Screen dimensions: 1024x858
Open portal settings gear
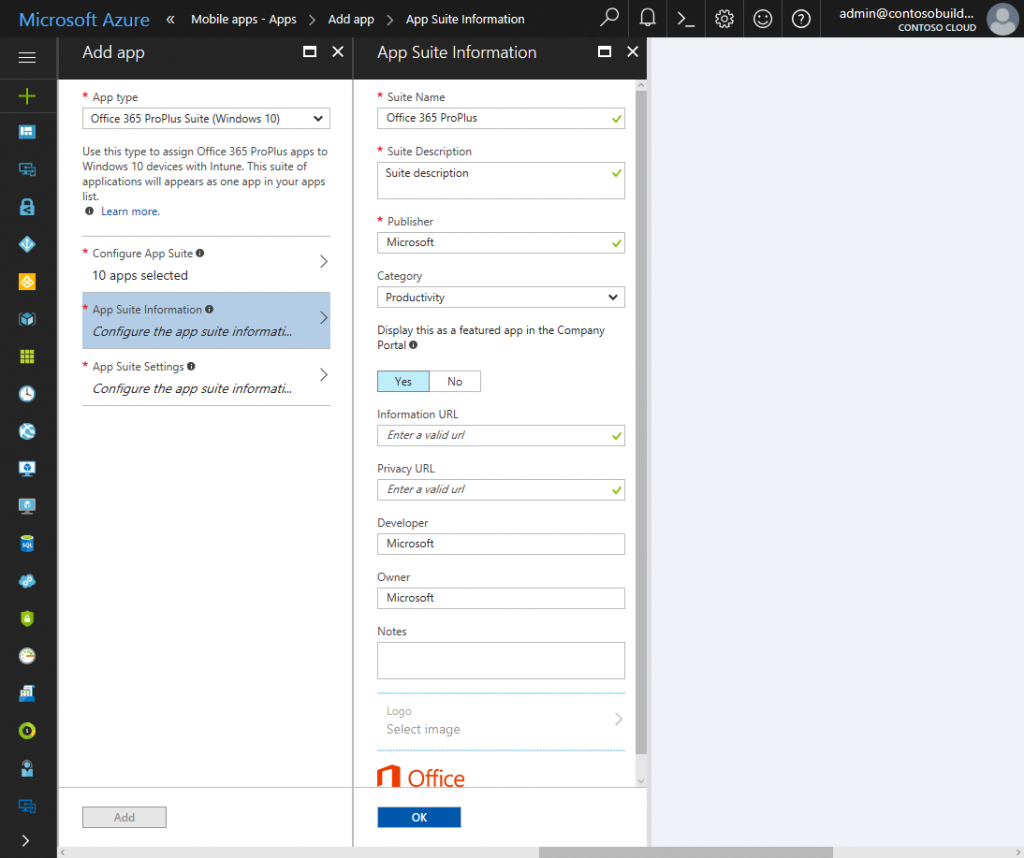click(724, 18)
